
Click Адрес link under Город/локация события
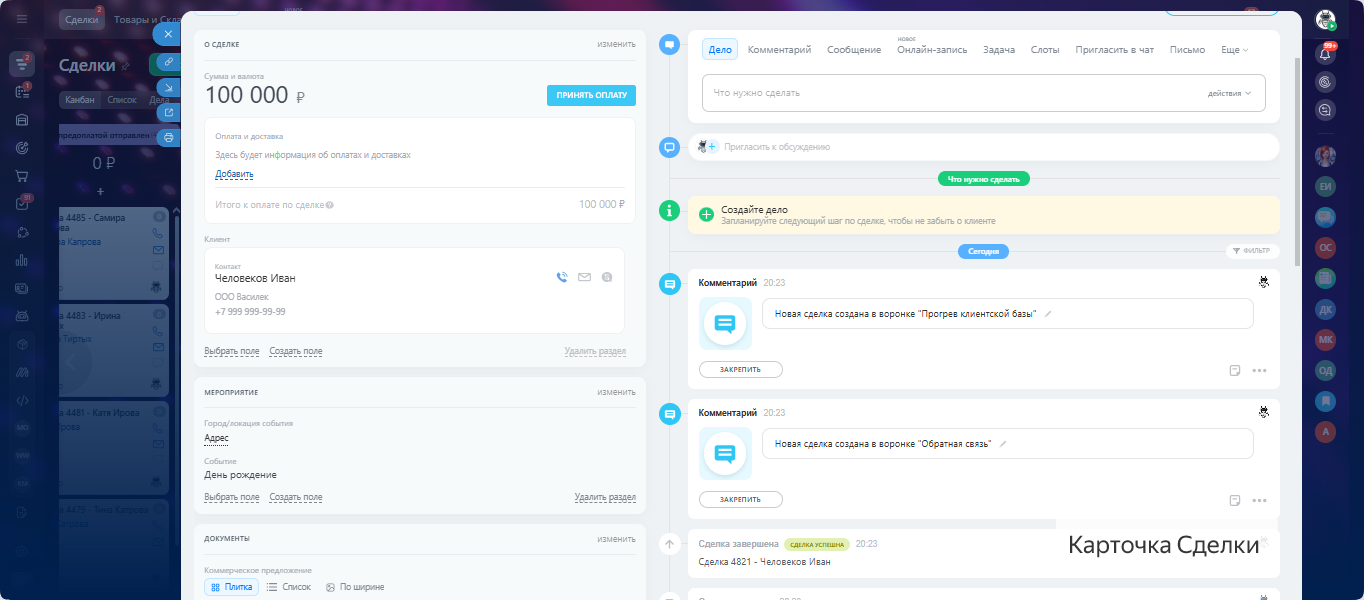(216, 438)
